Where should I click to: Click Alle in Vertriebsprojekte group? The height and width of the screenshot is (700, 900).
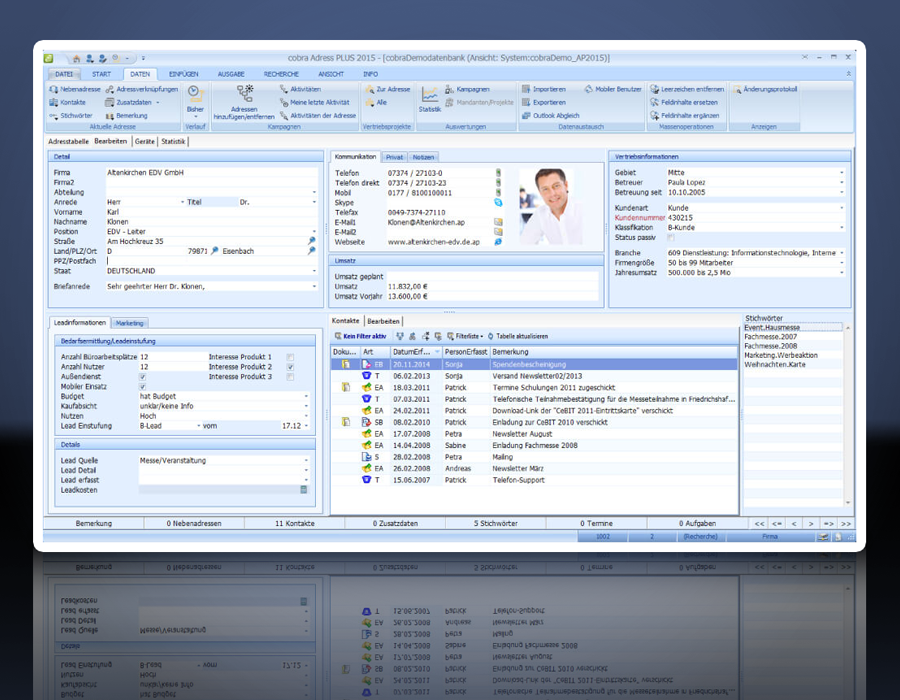pos(377,102)
